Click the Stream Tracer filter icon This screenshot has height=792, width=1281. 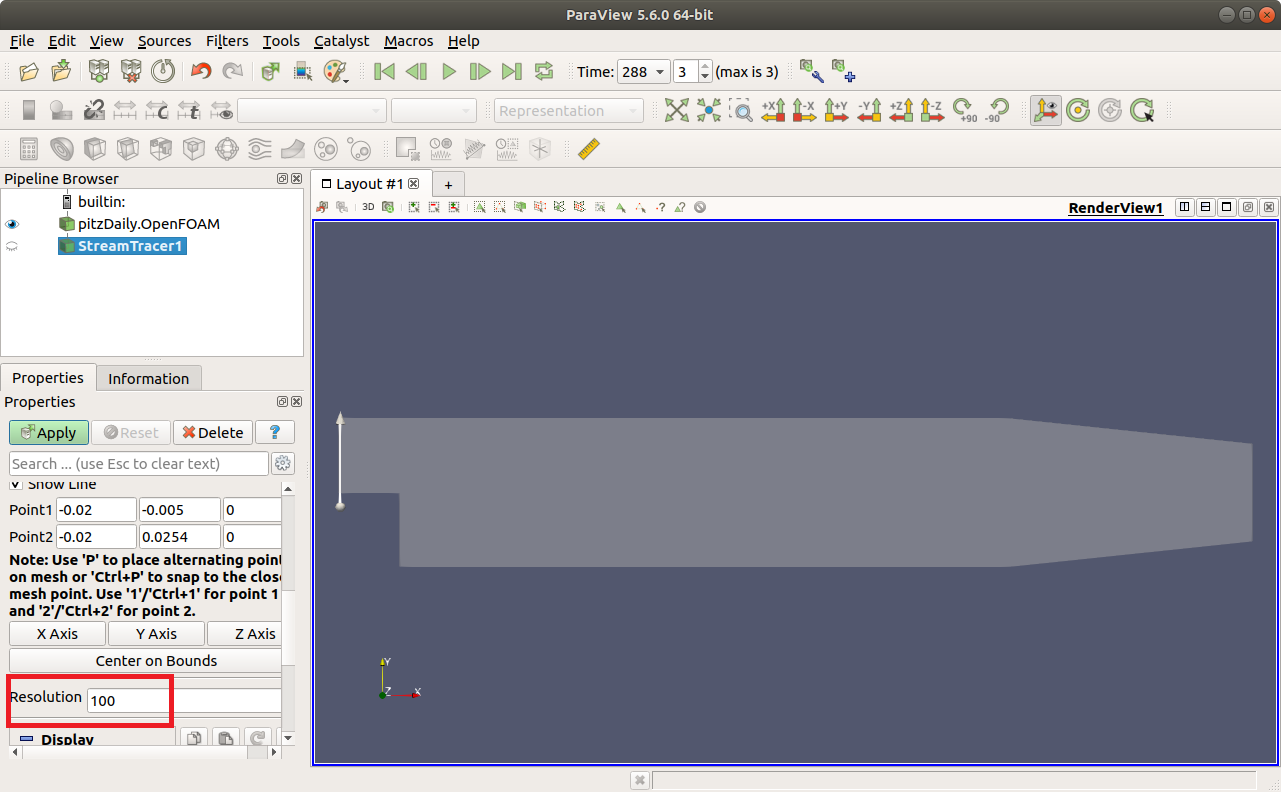click(x=259, y=149)
